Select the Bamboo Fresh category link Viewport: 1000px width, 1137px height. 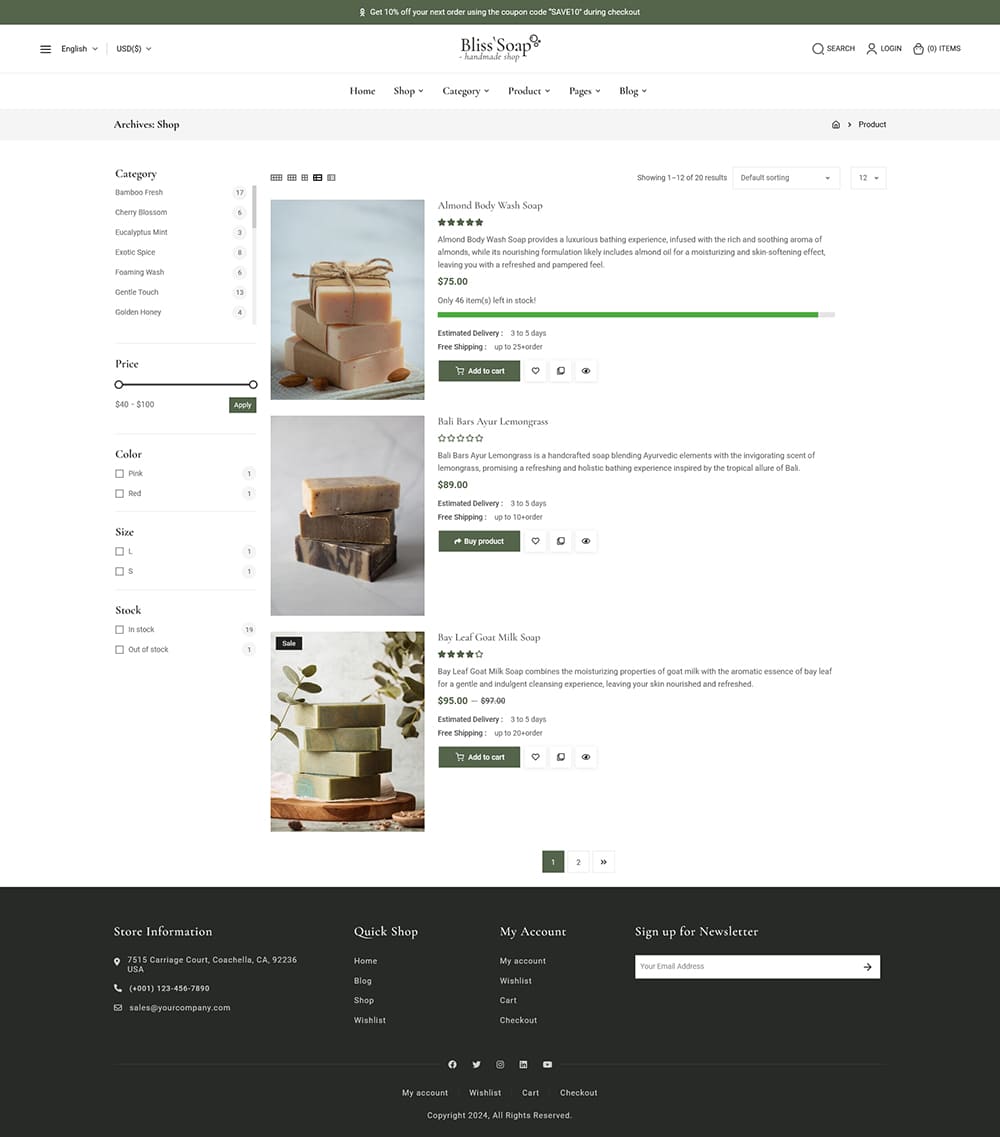point(138,192)
